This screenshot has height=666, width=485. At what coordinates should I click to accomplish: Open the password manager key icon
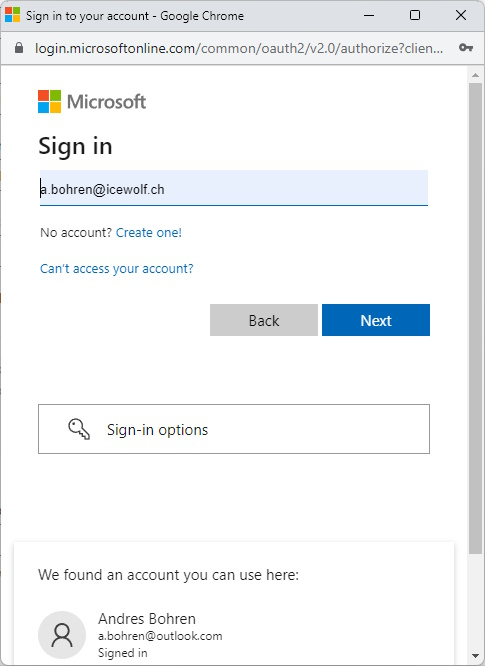point(466,48)
